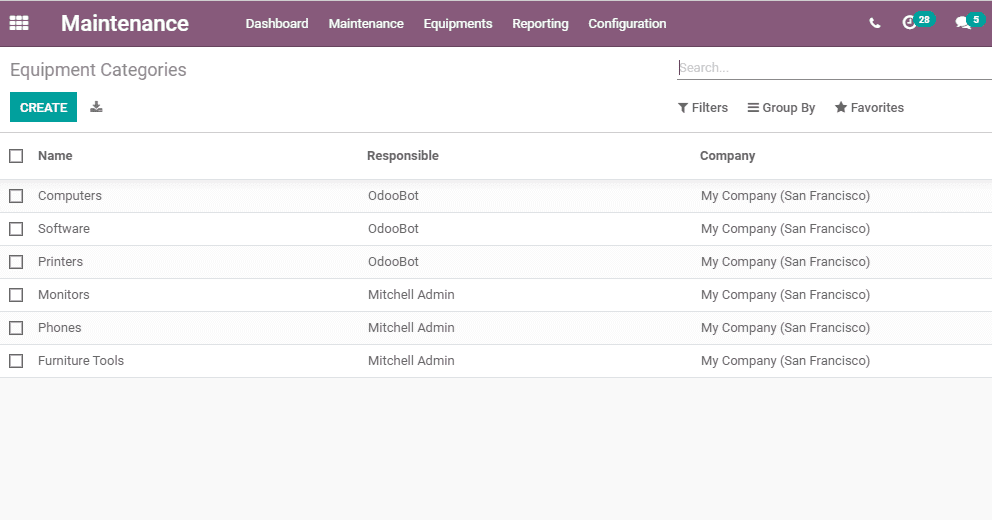The width and height of the screenshot is (992, 520).
Task: Click company cell in the Printers row
Action: (x=785, y=262)
